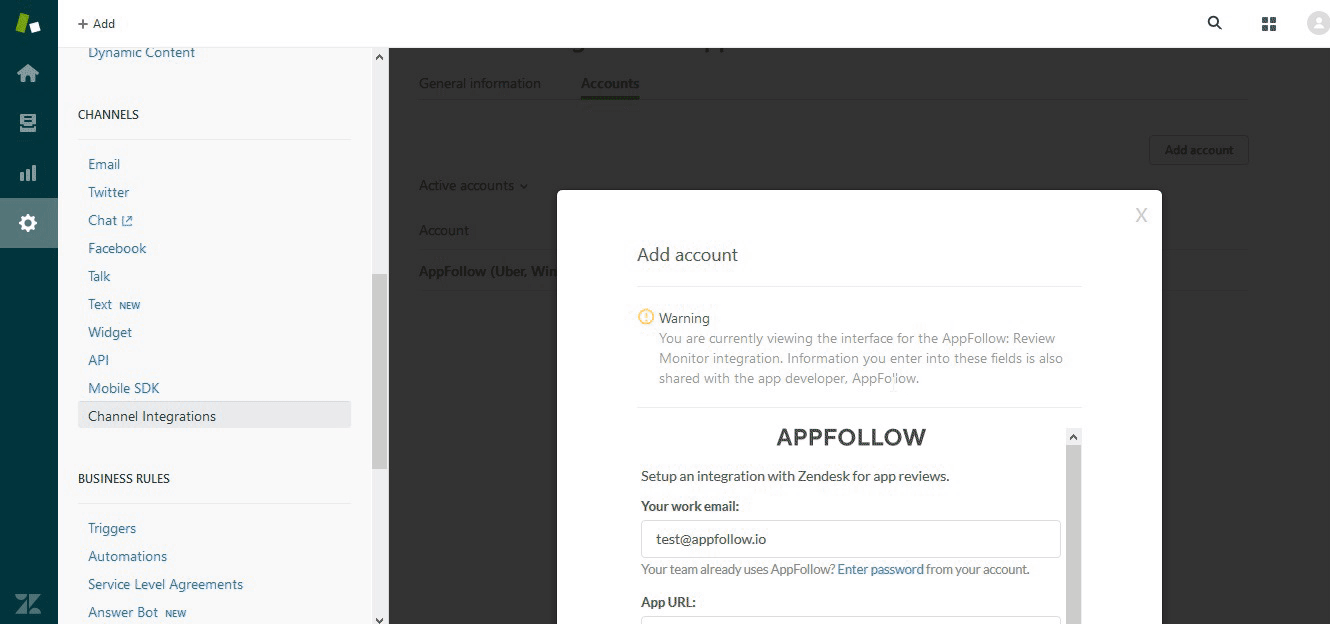This screenshot has height=624, width=1330.
Task: Click the dialog form scroll up arrow
Action: (x=1074, y=437)
